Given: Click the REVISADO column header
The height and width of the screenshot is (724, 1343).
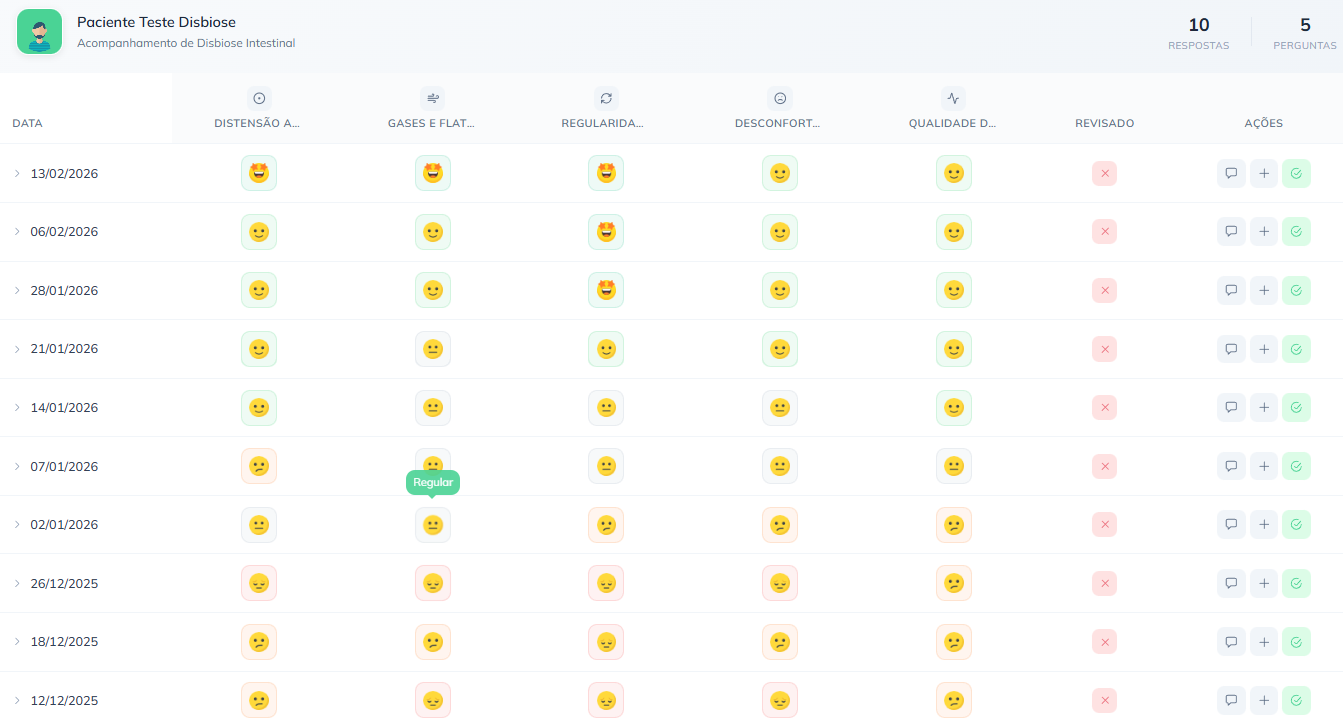Looking at the screenshot, I should tap(1104, 124).
